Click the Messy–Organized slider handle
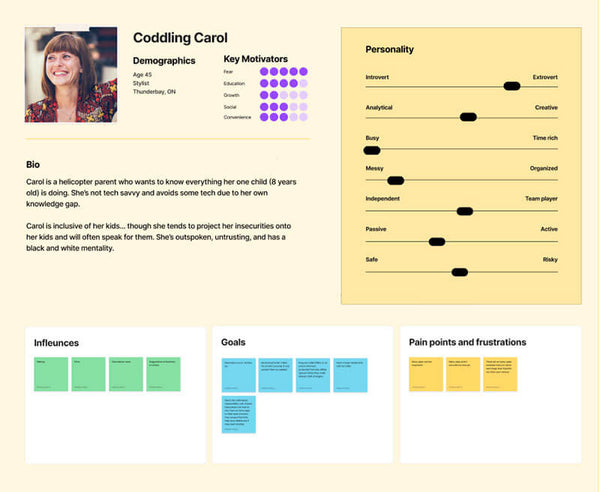Screen dimensions: 600x492 pos(395,181)
